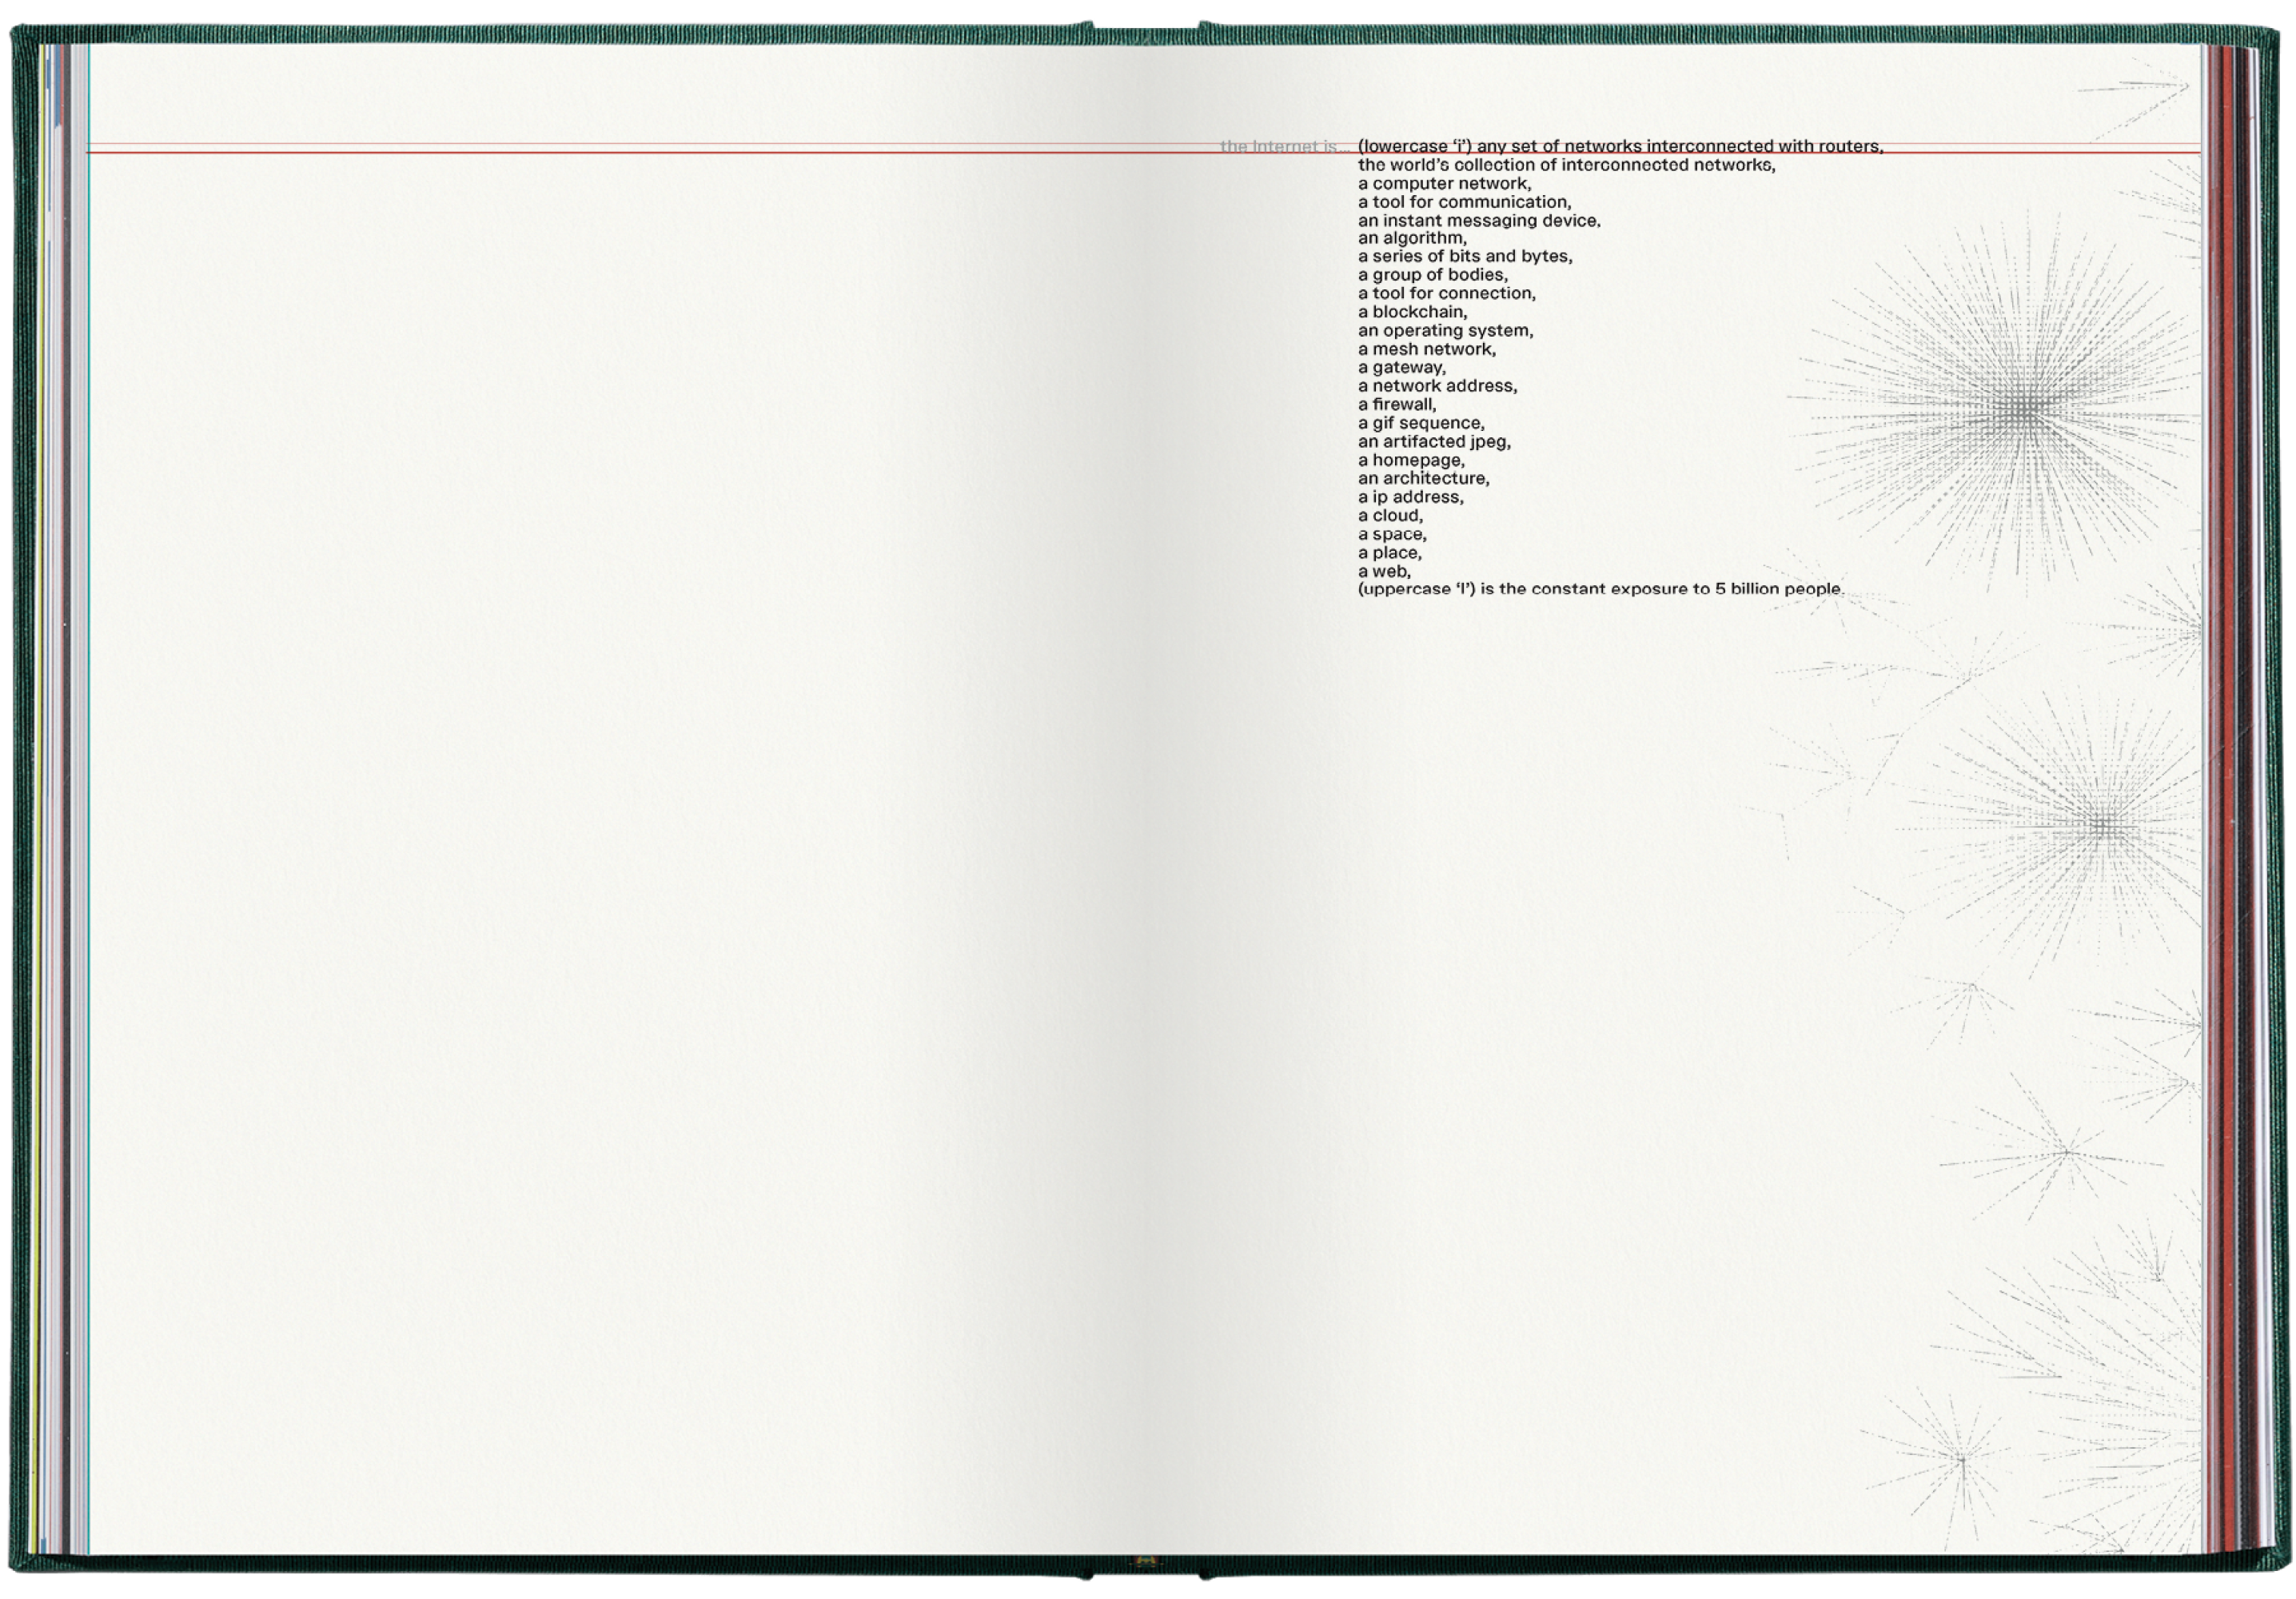Click on 'a cloud,' line
This screenshot has width=2296, height=1599.
click(1390, 516)
